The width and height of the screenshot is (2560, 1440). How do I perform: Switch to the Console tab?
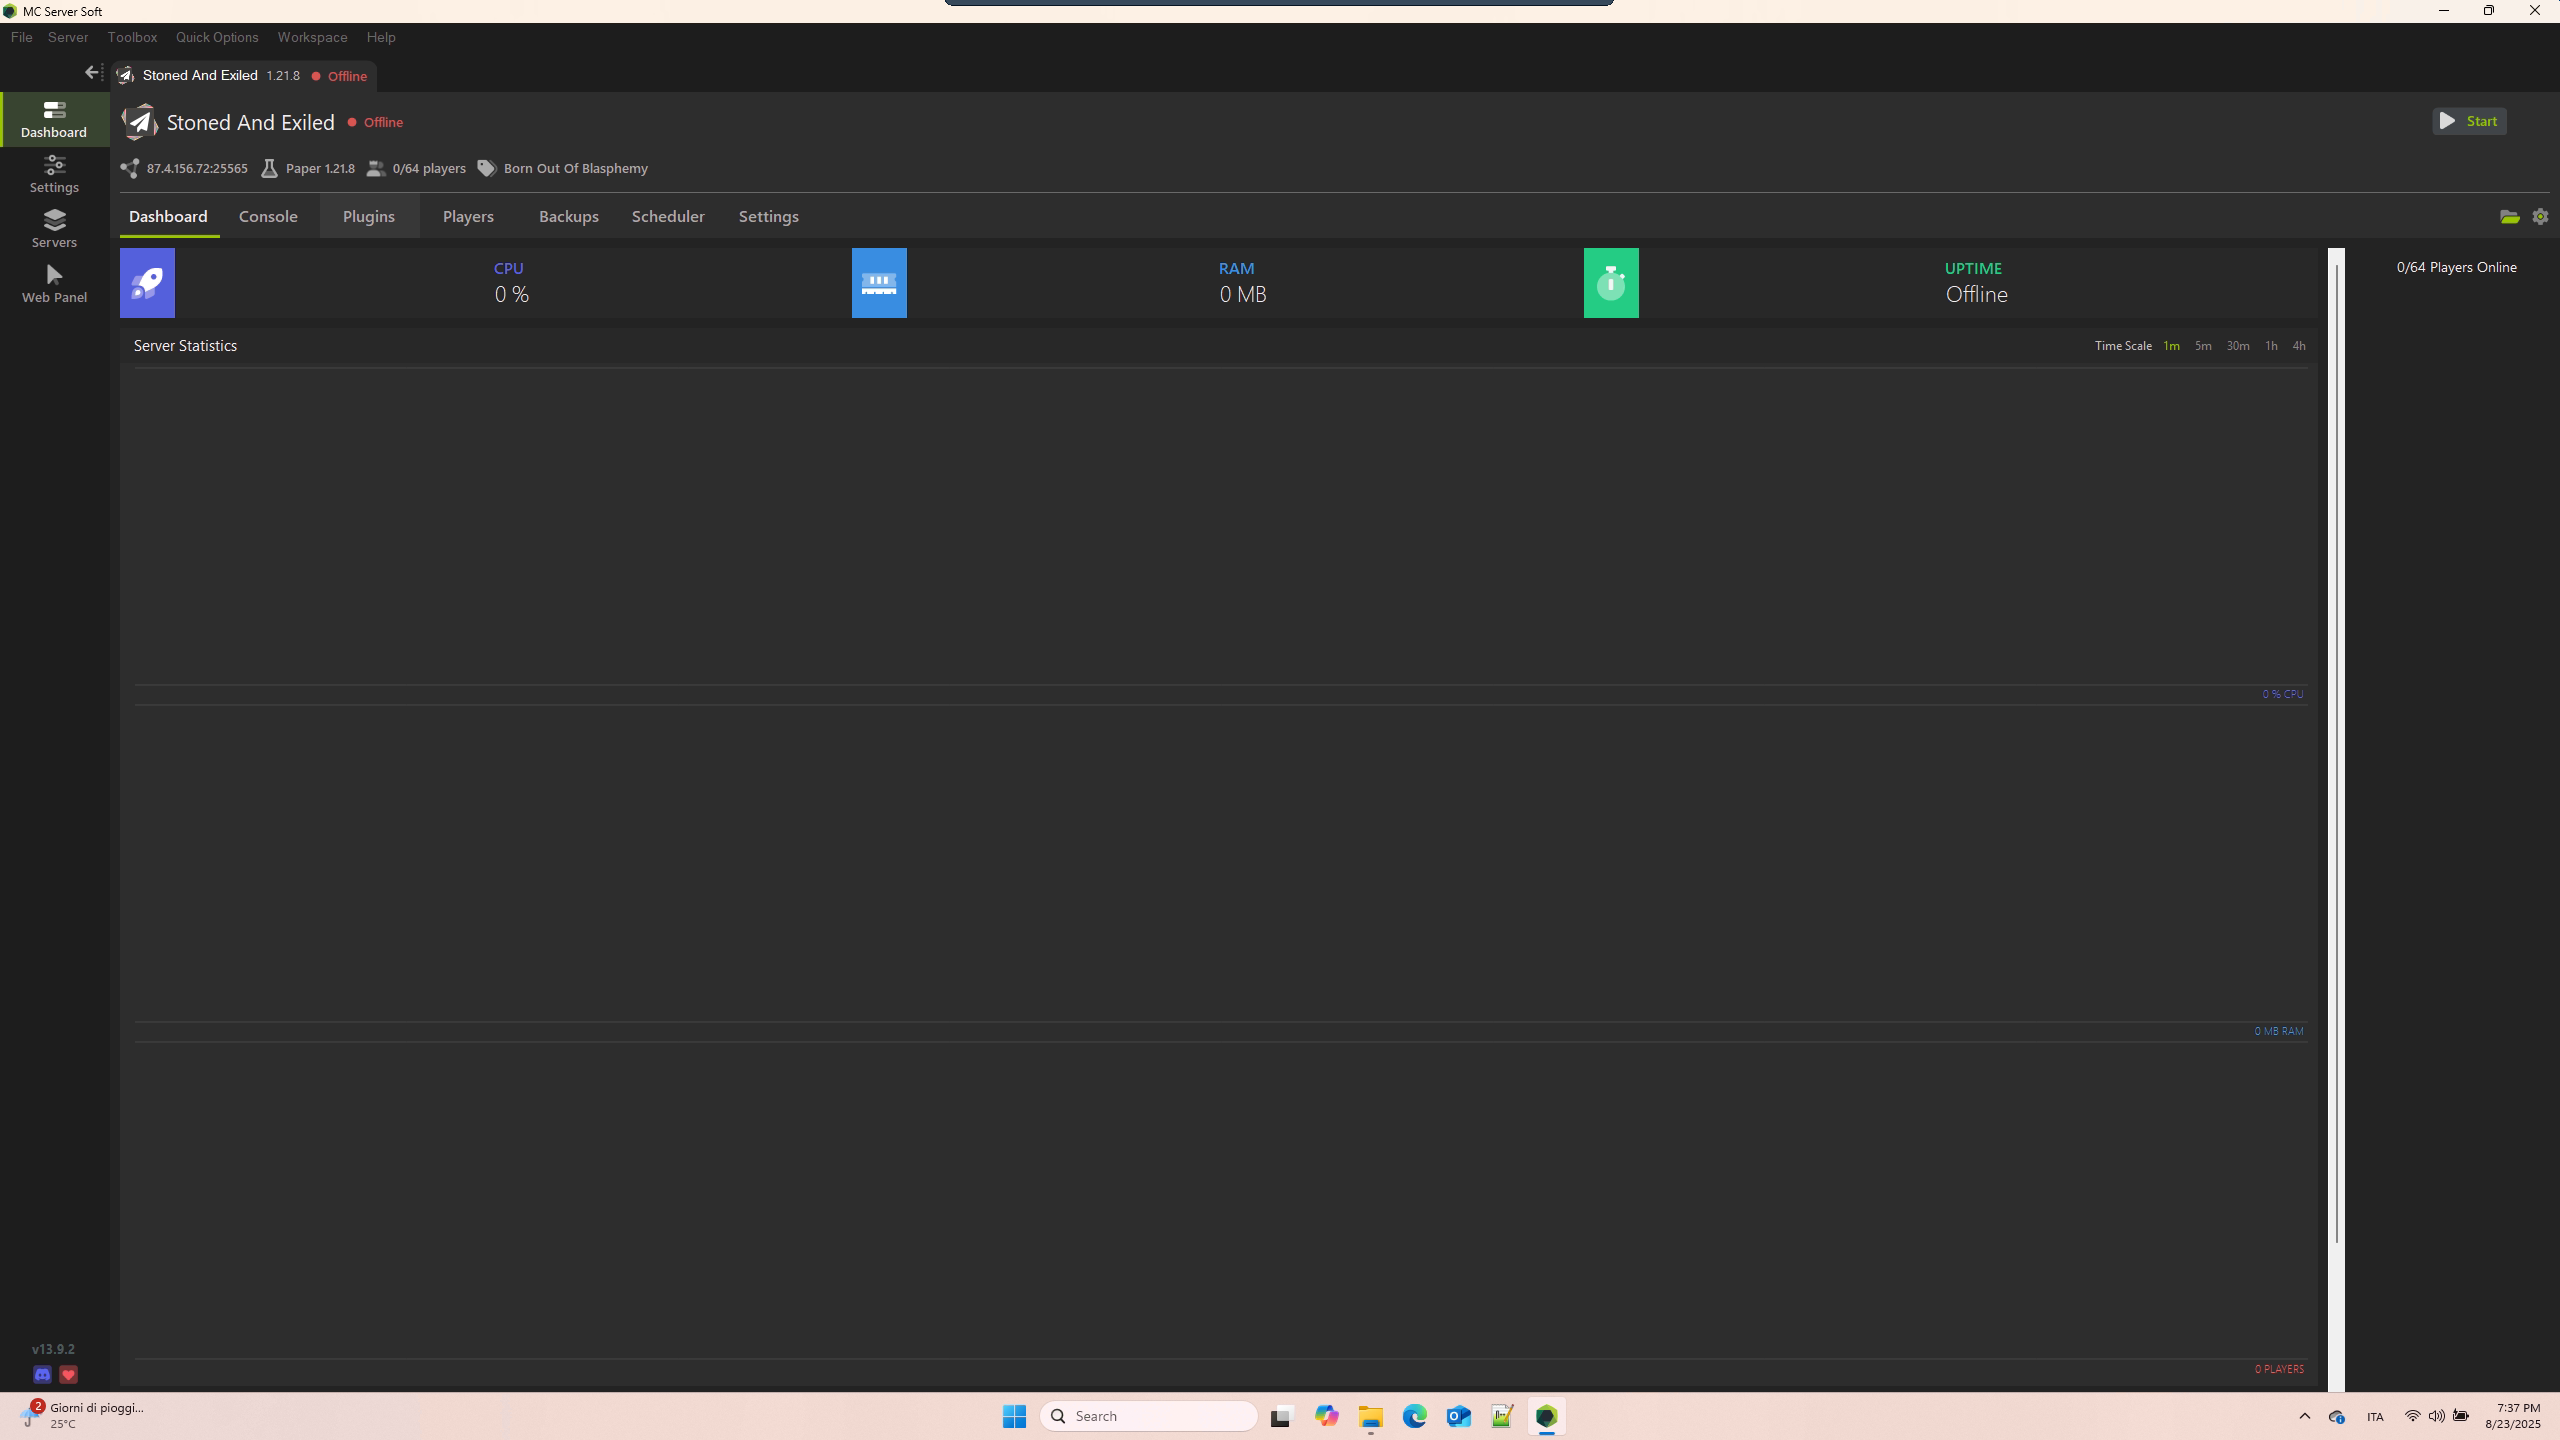[x=268, y=217]
